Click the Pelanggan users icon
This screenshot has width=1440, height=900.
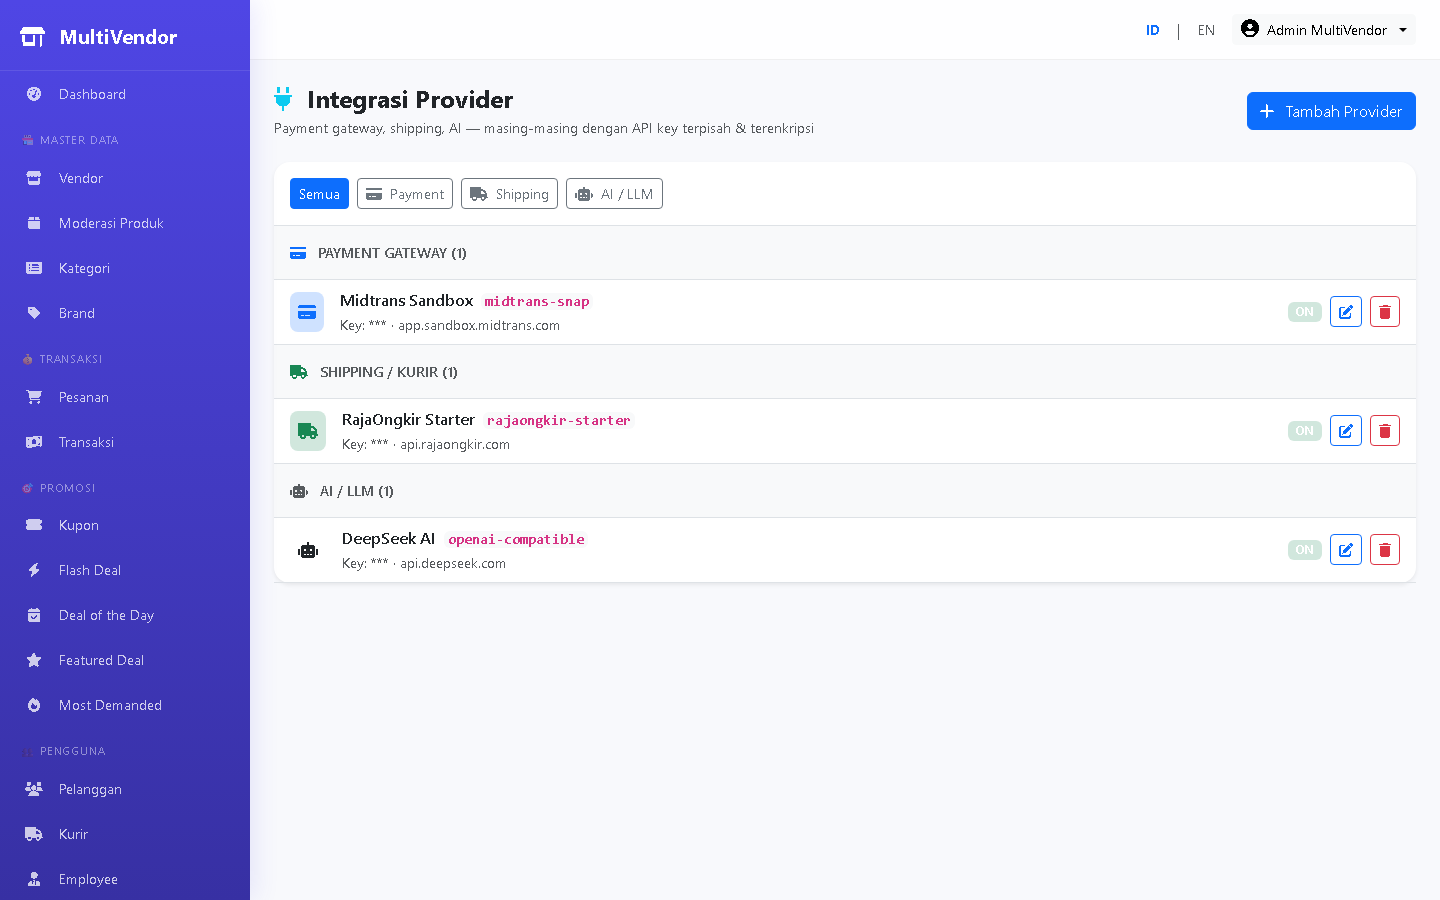coord(34,789)
